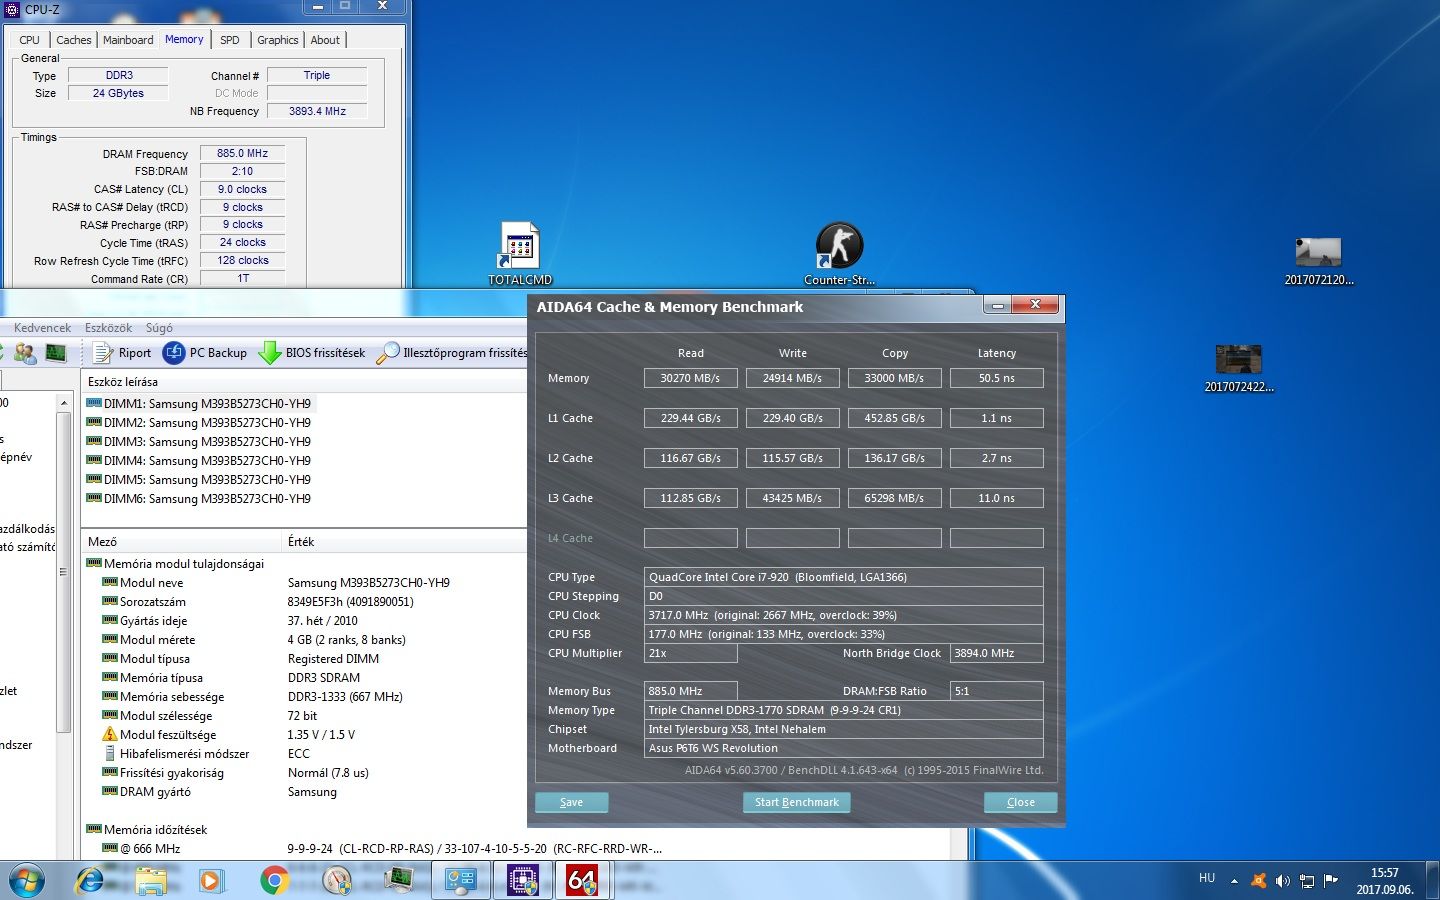Screen dimensions: 1440x900
Task: Open the Eszközök menu
Action: point(108,328)
